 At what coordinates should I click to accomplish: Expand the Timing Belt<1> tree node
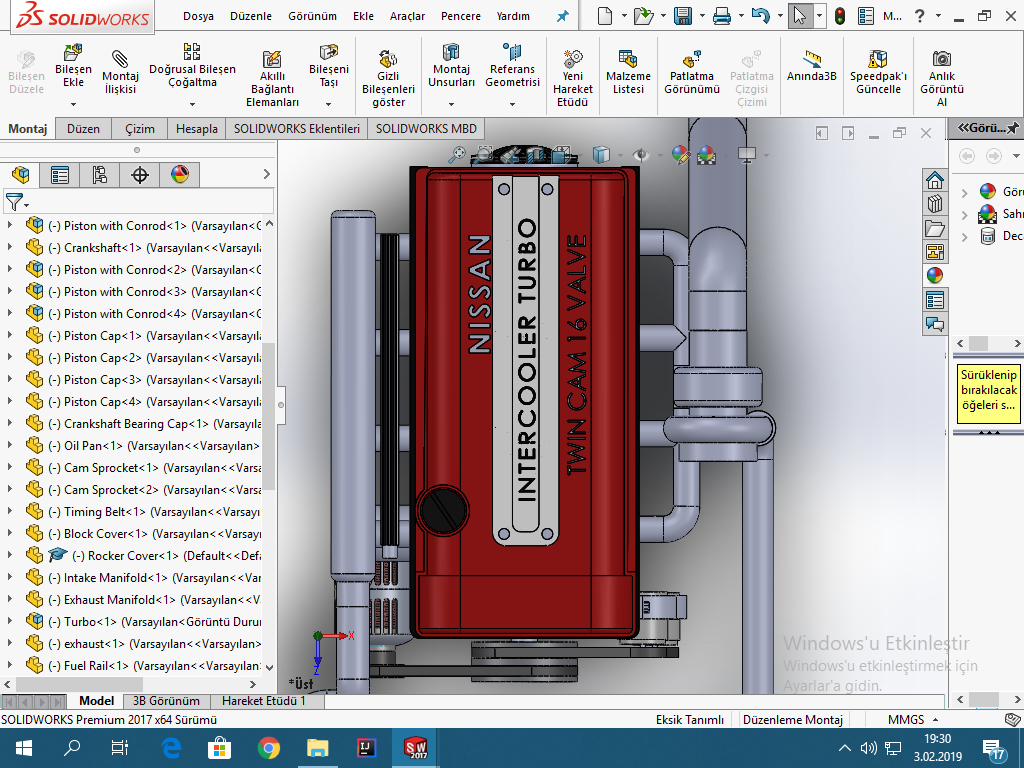pyautogui.click(x=10, y=511)
